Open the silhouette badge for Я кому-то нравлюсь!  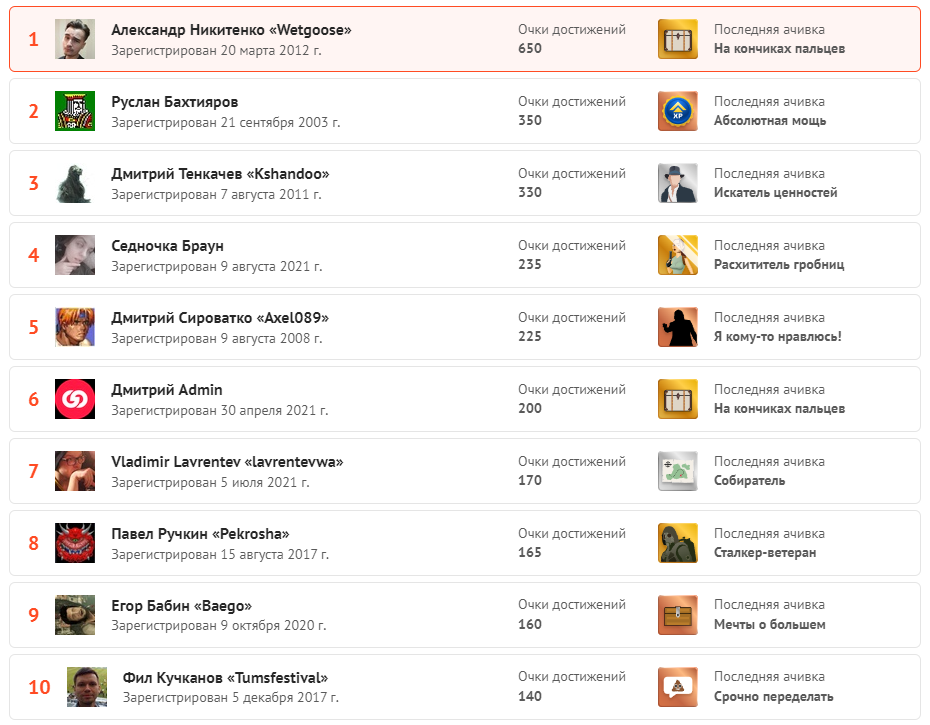click(x=678, y=327)
